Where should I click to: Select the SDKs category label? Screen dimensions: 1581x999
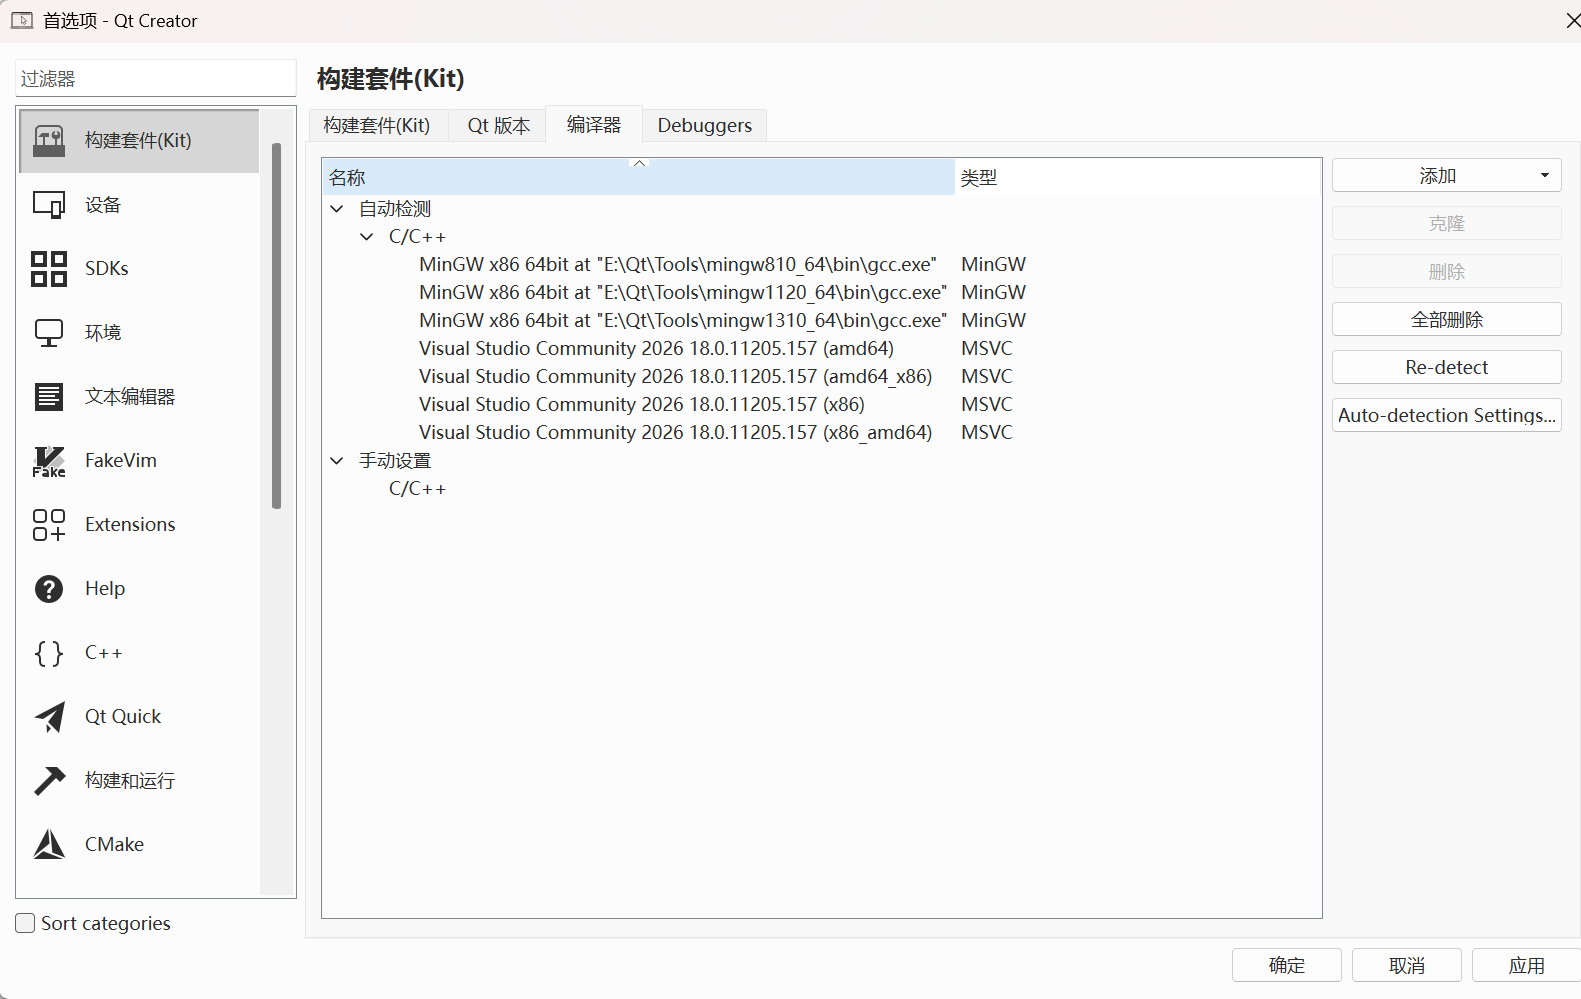107,269
